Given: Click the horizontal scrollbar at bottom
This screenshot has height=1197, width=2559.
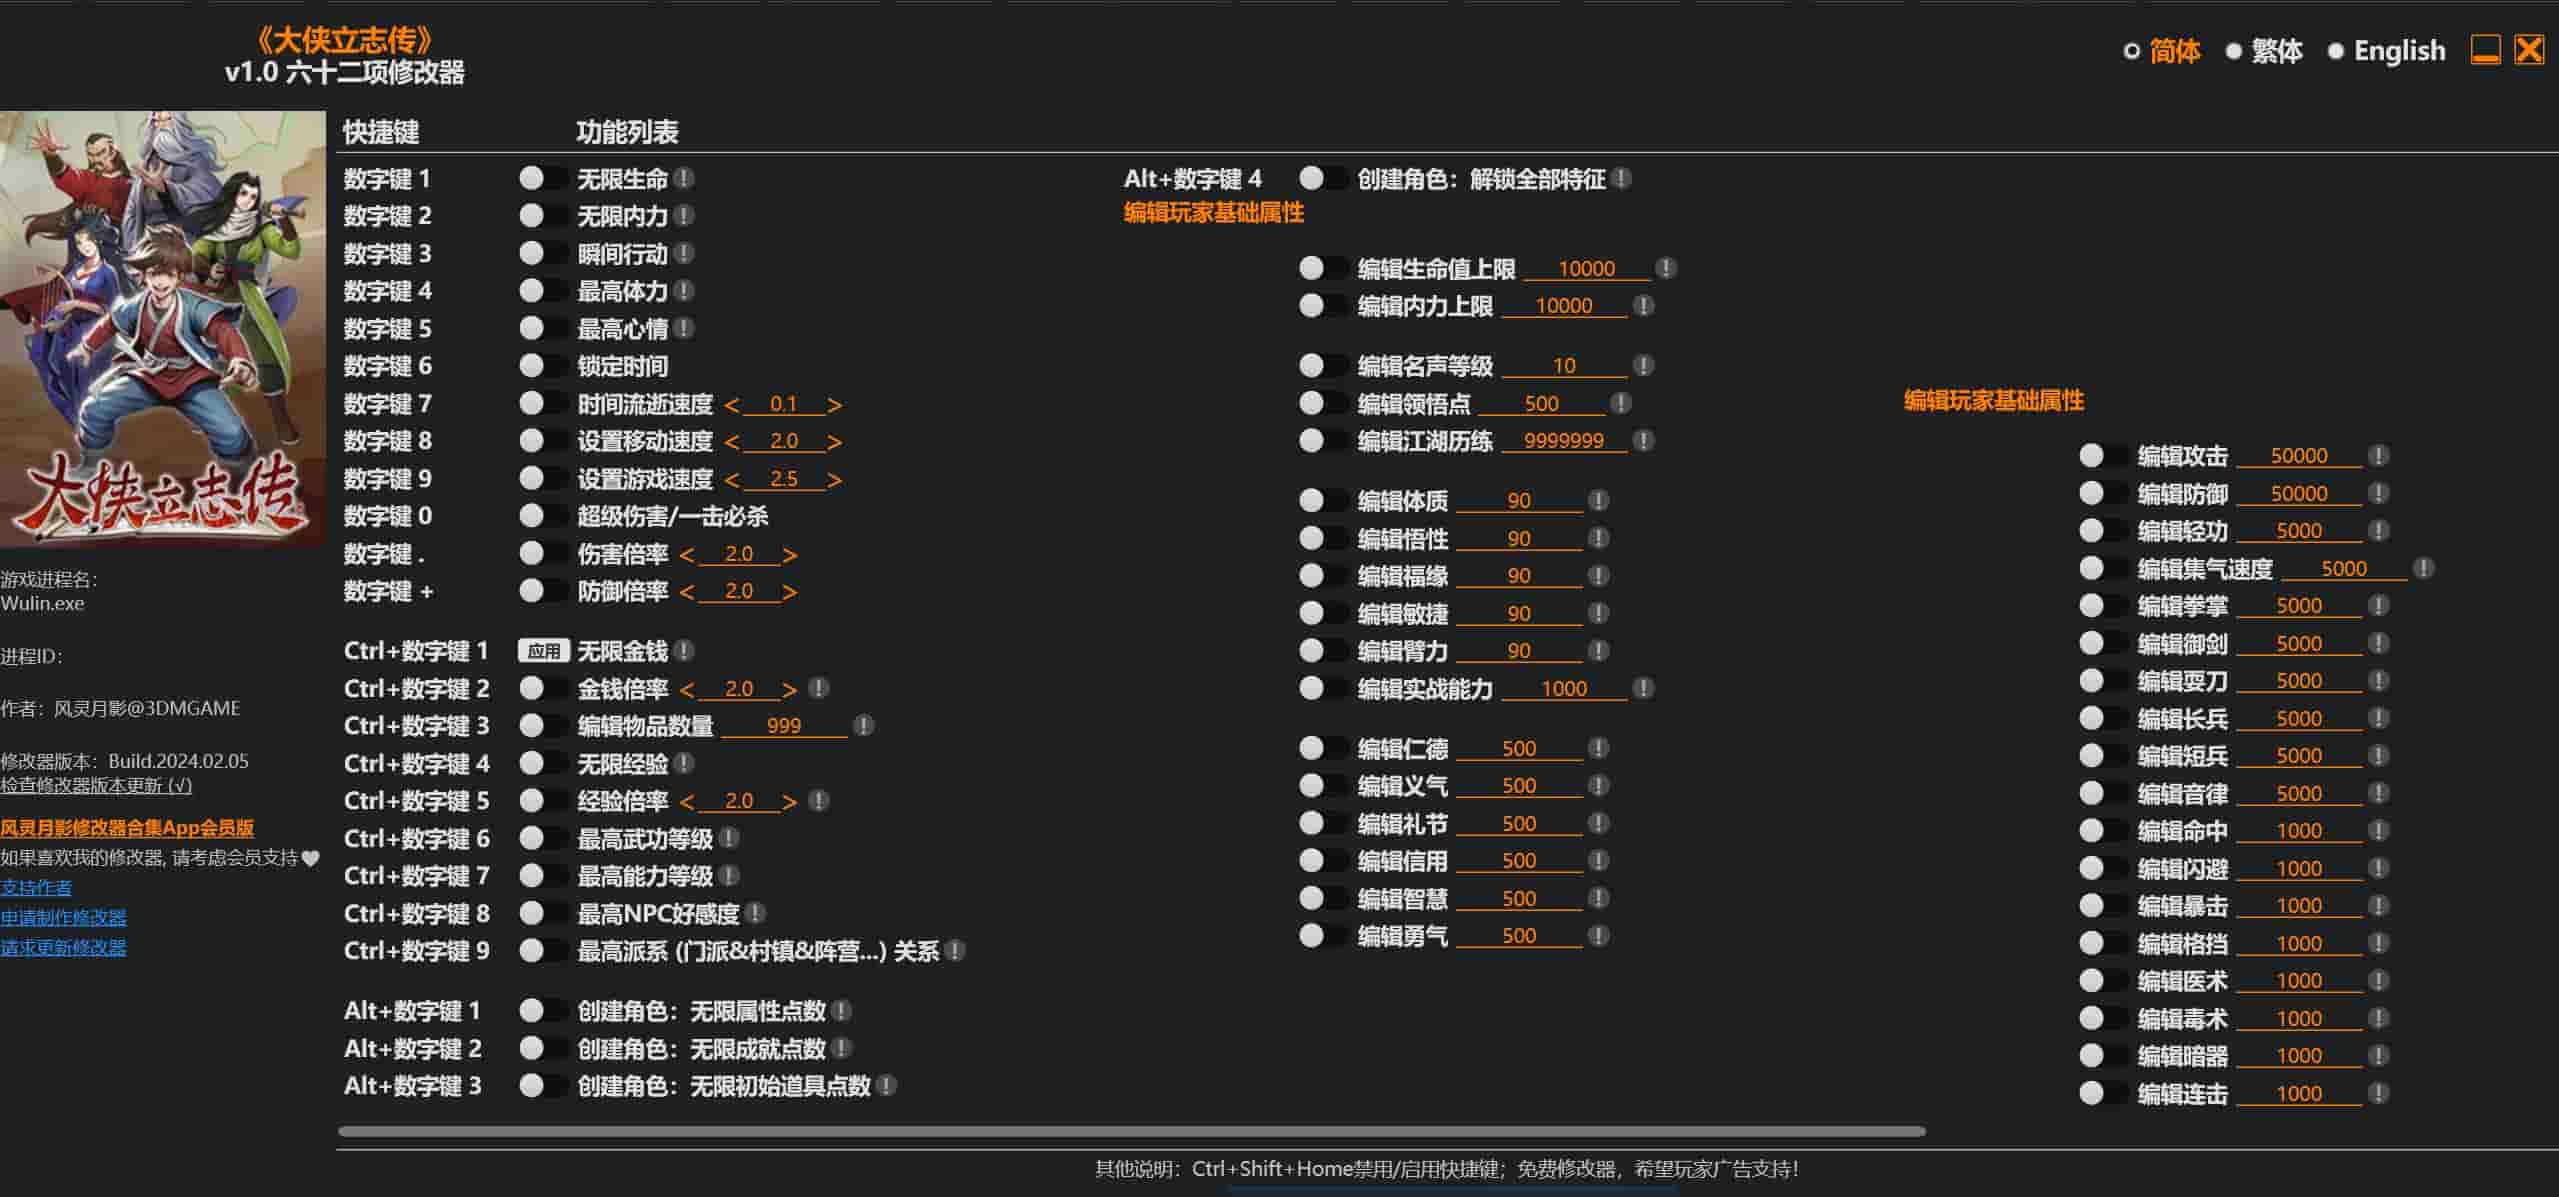Looking at the screenshot, I should (x=1130, y=1132).
